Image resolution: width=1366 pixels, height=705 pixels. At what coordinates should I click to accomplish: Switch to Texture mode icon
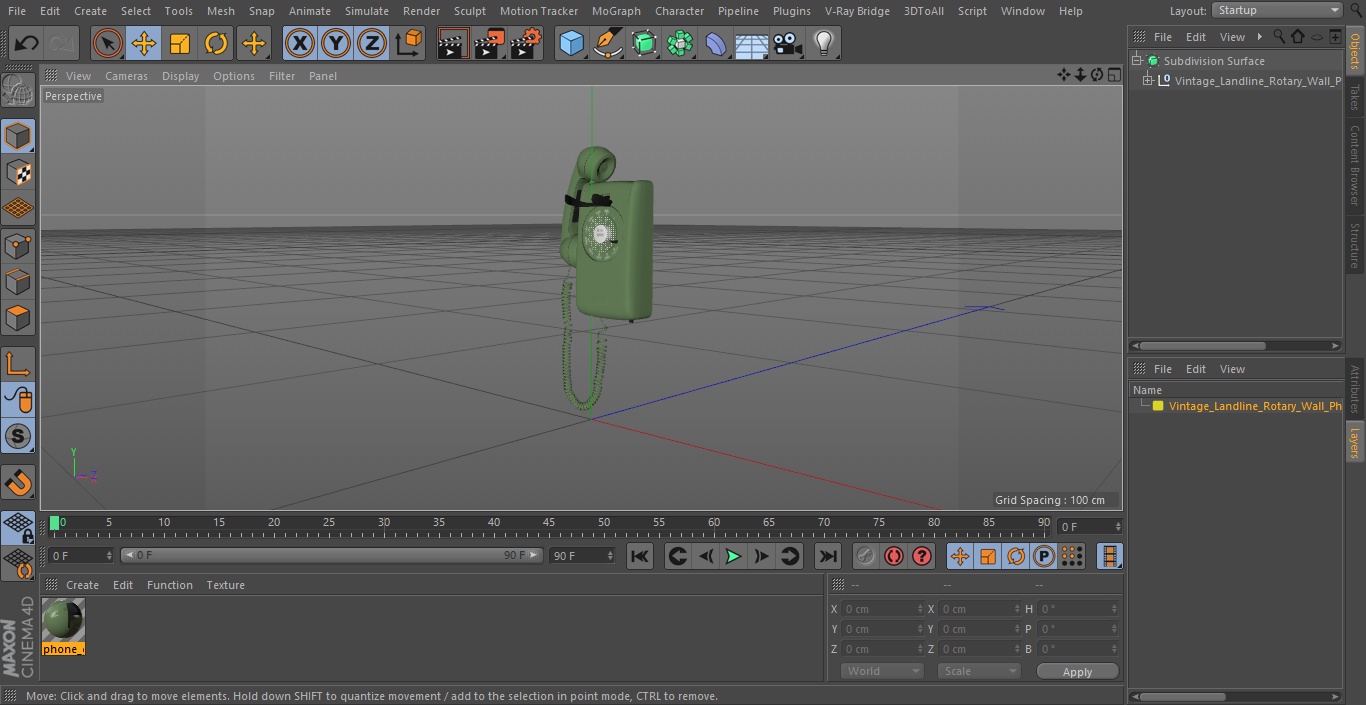click(x=18, y=173)
